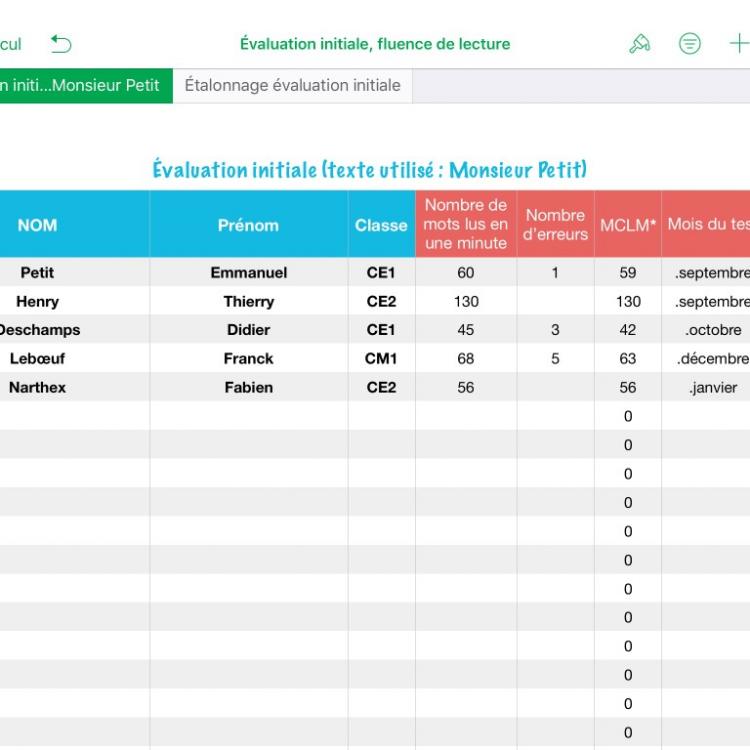The width and height of the screenshot is (750, 750).
Task: Select the first MCLM 0 below Narthex row
Action: pos(628,416)
